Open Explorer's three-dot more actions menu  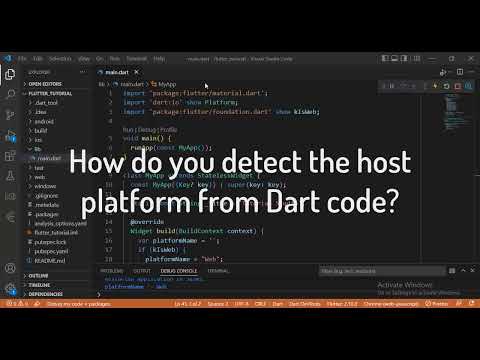pos(82,72)
